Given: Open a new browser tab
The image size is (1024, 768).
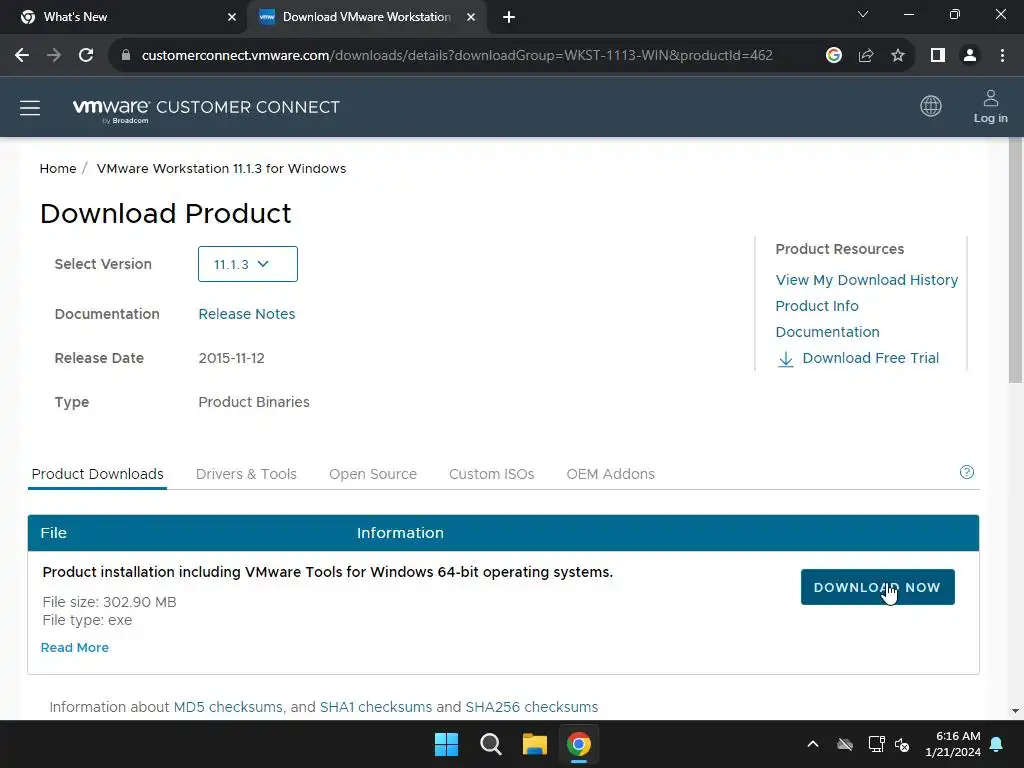Looking at the screenshot, I should [509, 18].
